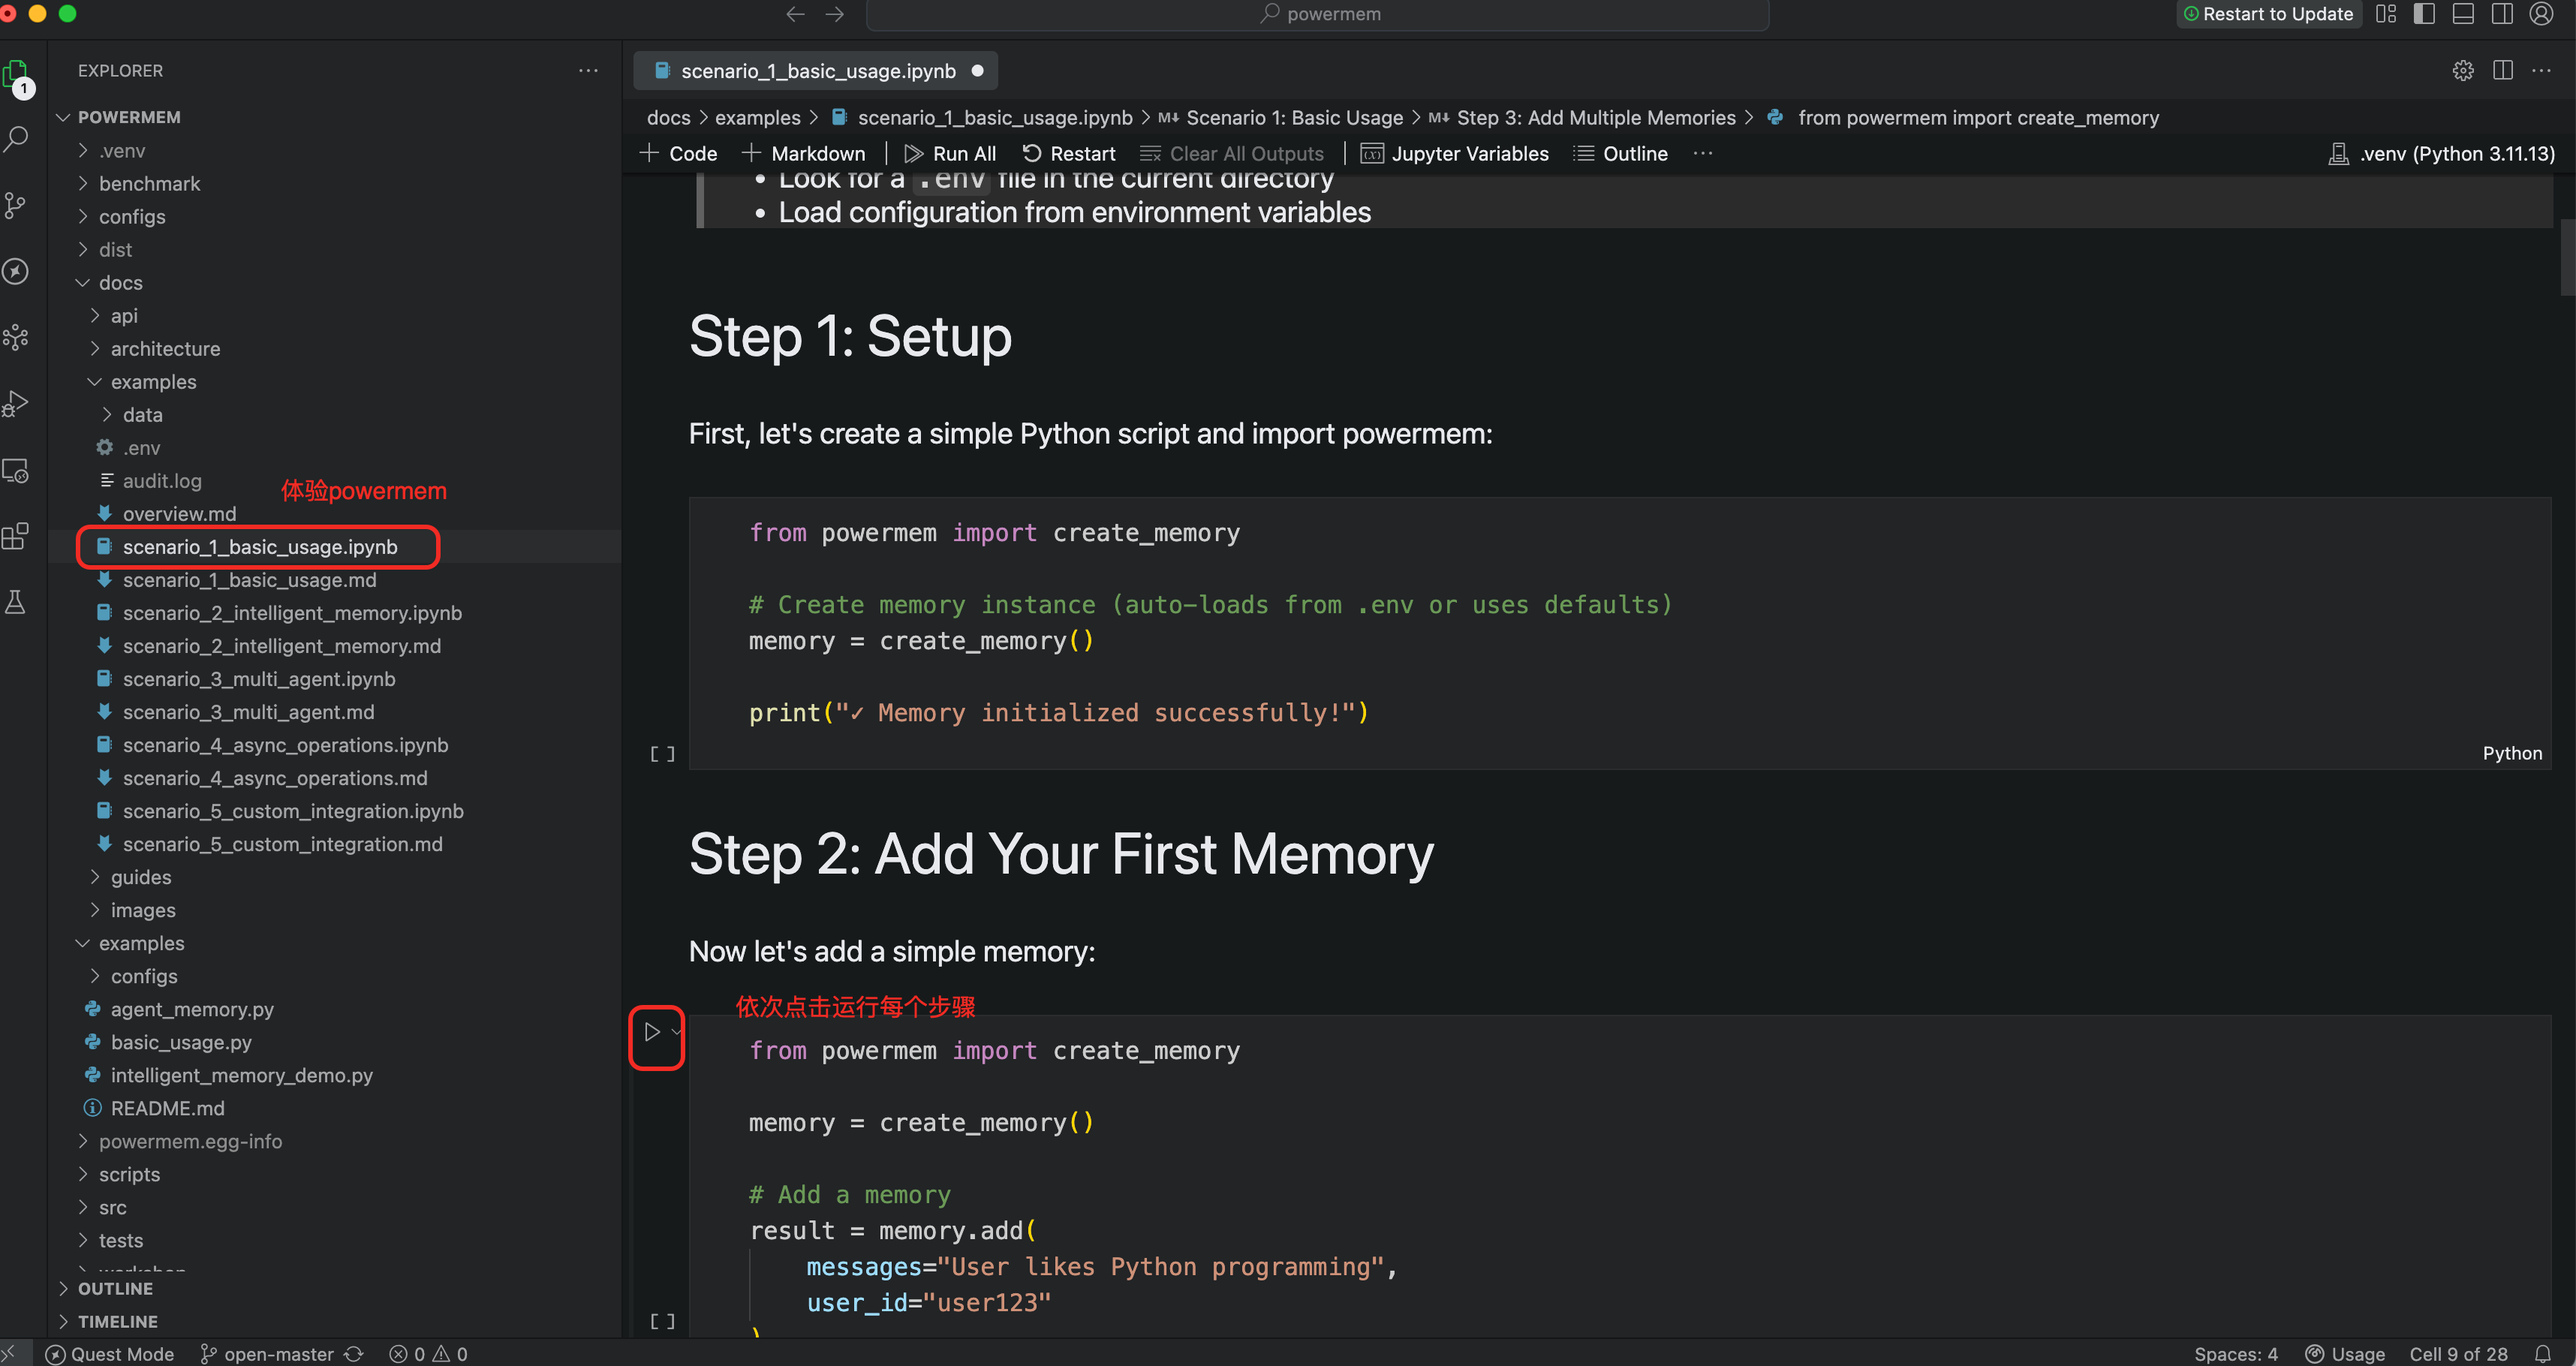Screen dimensions: 2576x1366
Task: Toggle the secondary sidebar visibility
Action: (x=2502, y=14)
